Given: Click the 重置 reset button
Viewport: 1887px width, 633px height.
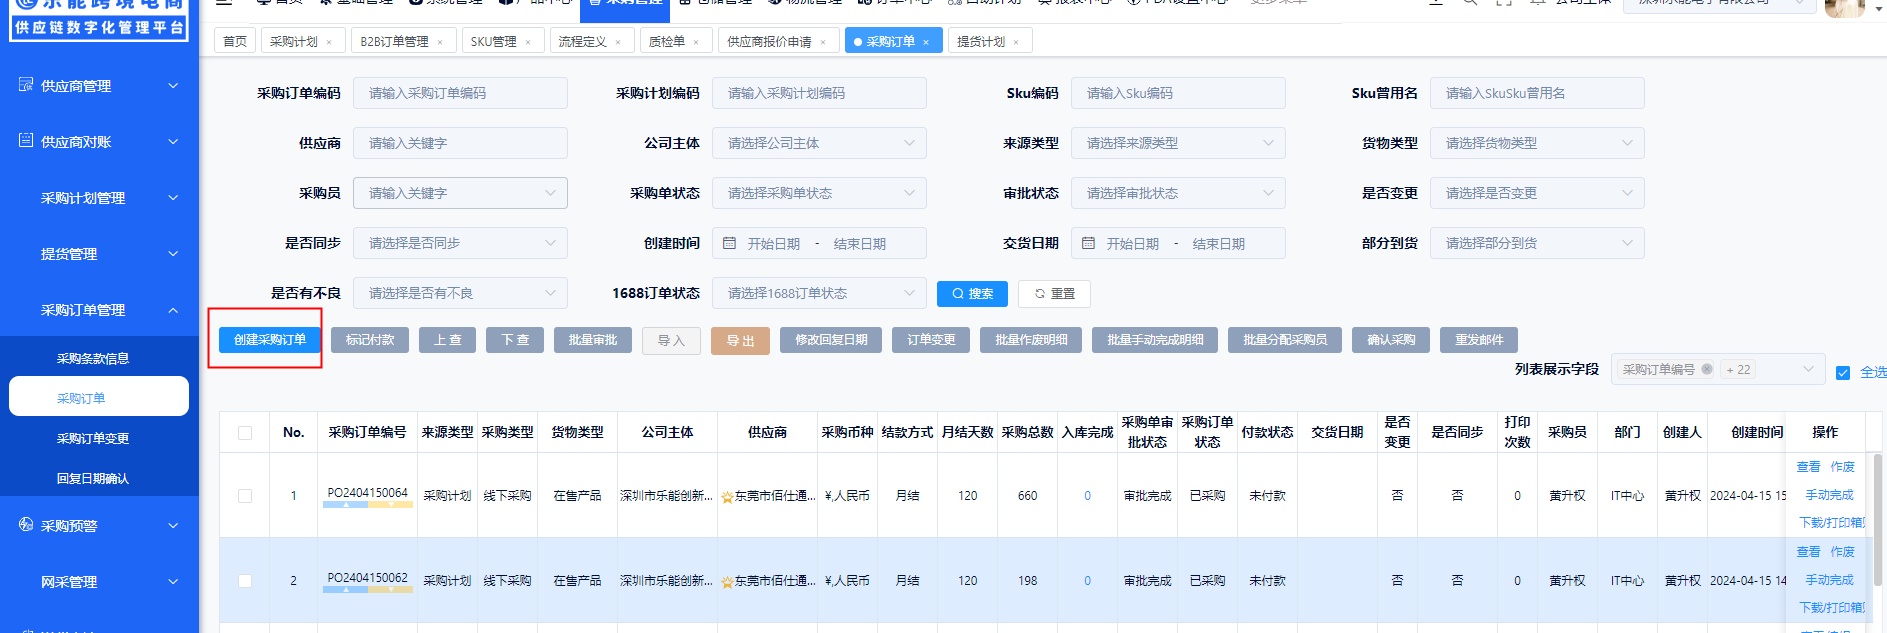Looking at the screenshot, I should pos(1054,293).
